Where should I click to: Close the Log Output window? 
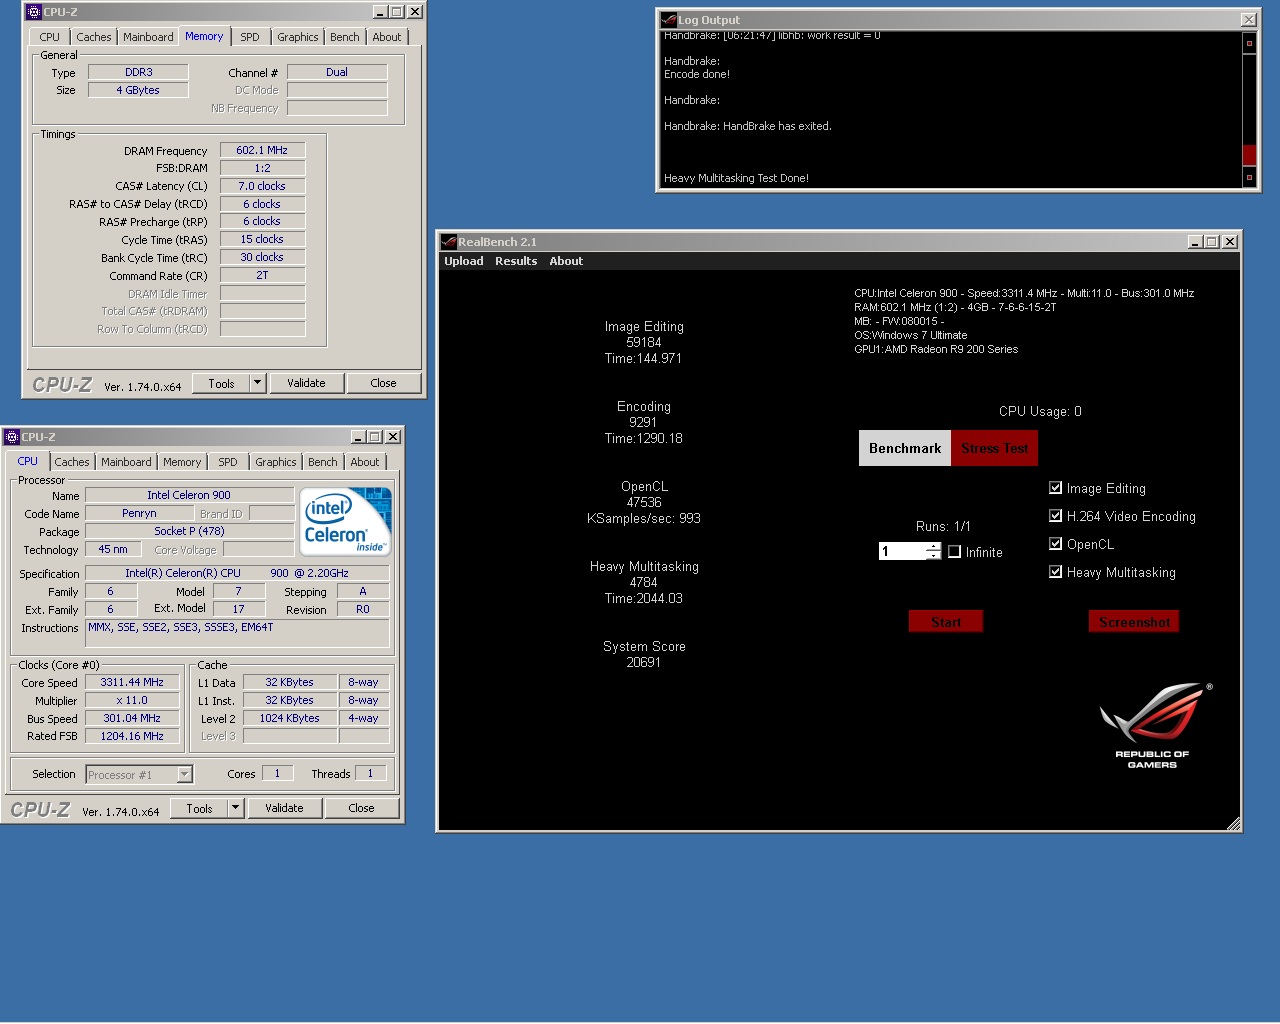(1249, 19)
